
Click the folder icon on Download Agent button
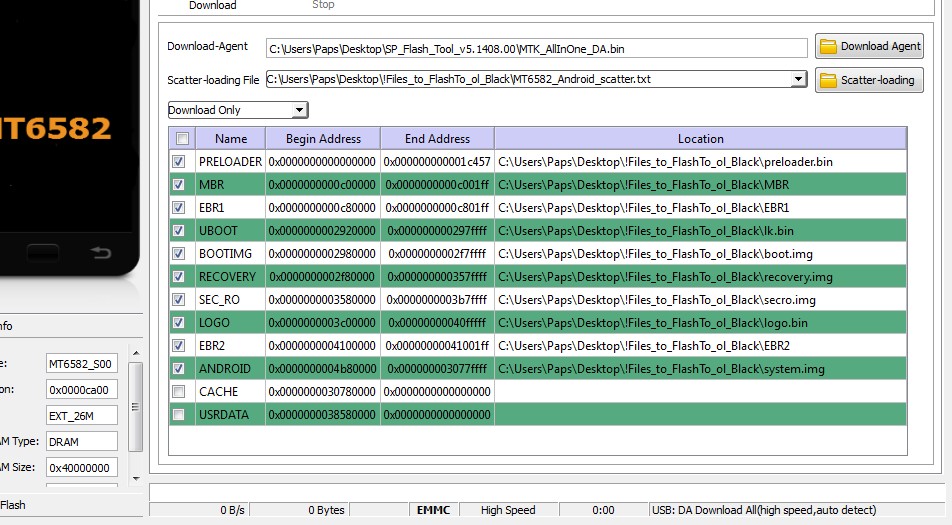[828, 46]
